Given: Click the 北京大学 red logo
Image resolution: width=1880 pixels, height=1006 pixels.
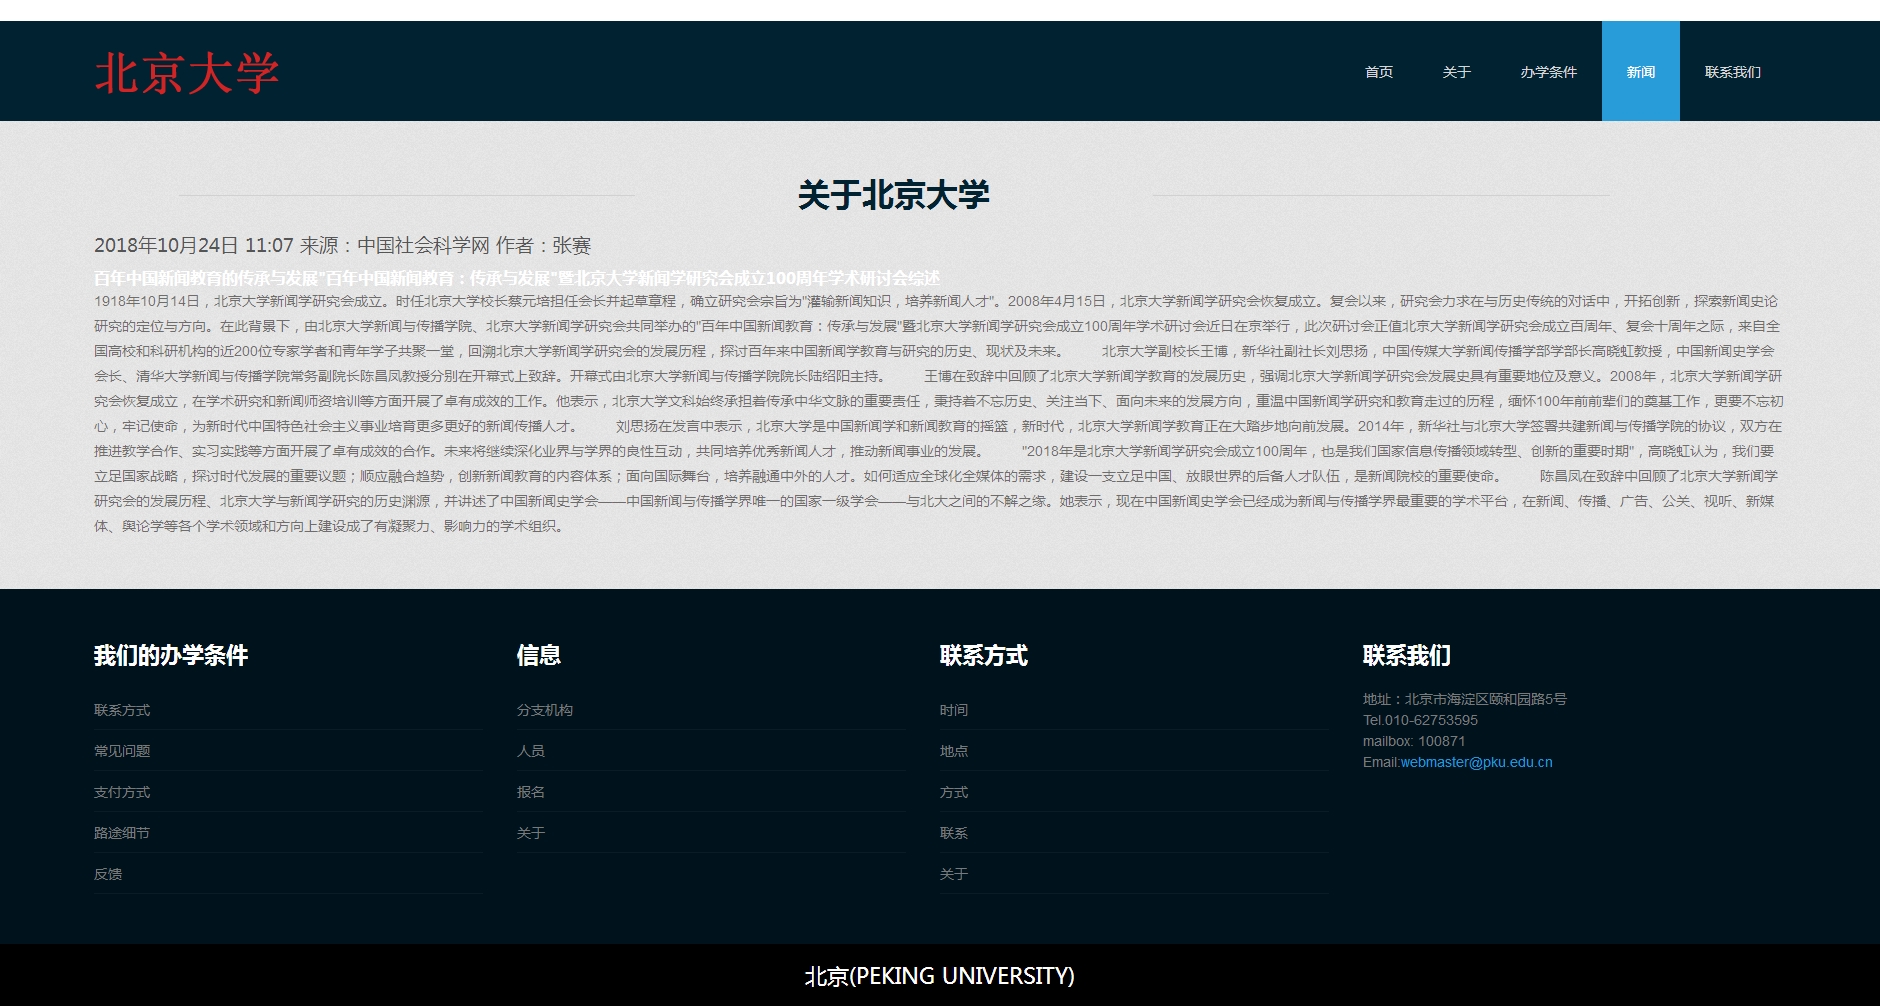Looking at the screenshot, I should (x=186, y=74).
